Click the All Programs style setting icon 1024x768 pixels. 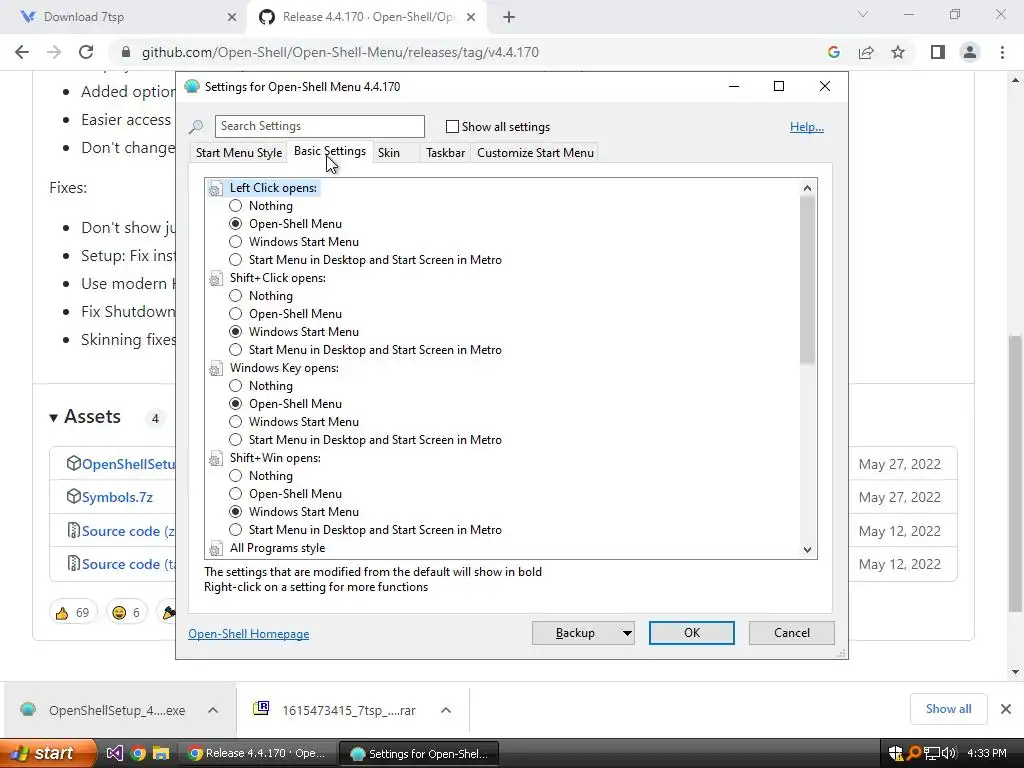pos(215,549)
